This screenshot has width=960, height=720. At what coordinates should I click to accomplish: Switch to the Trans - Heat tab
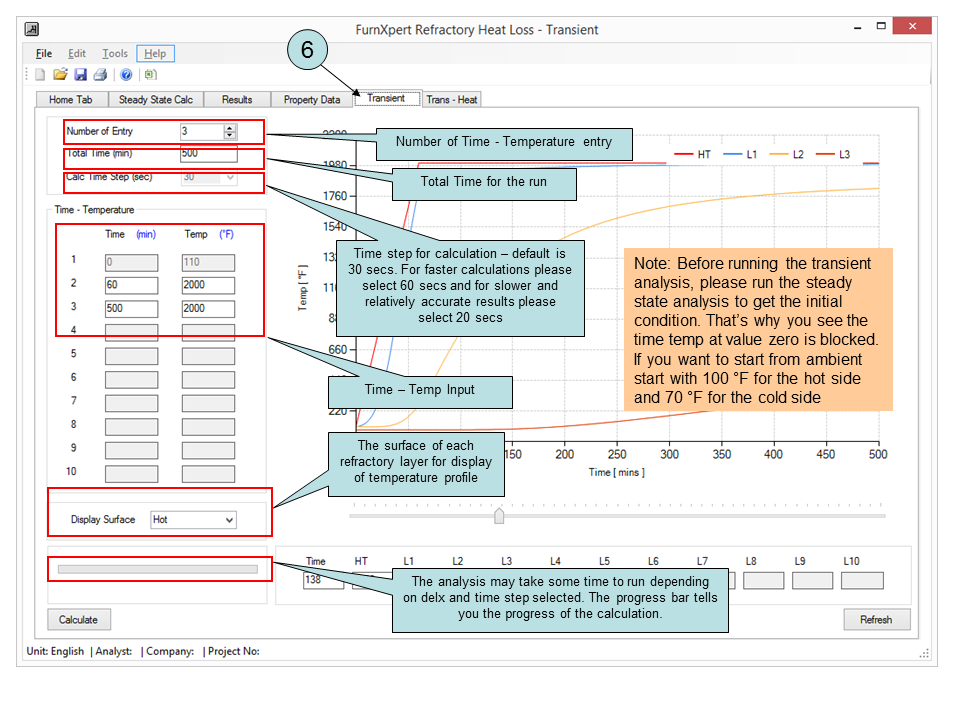452,100
